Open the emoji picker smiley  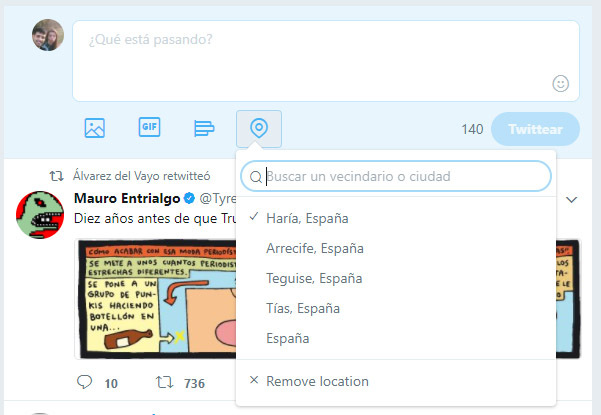point(560,84)
